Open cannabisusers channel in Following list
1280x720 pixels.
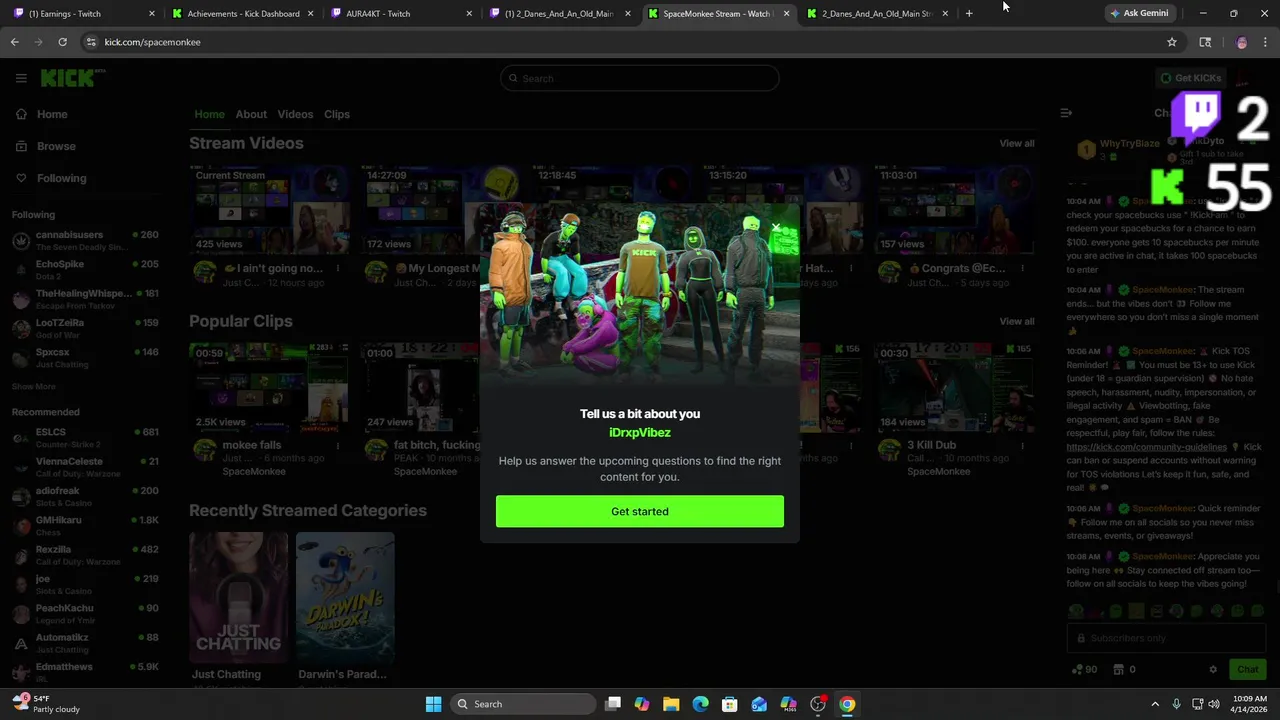85,240
